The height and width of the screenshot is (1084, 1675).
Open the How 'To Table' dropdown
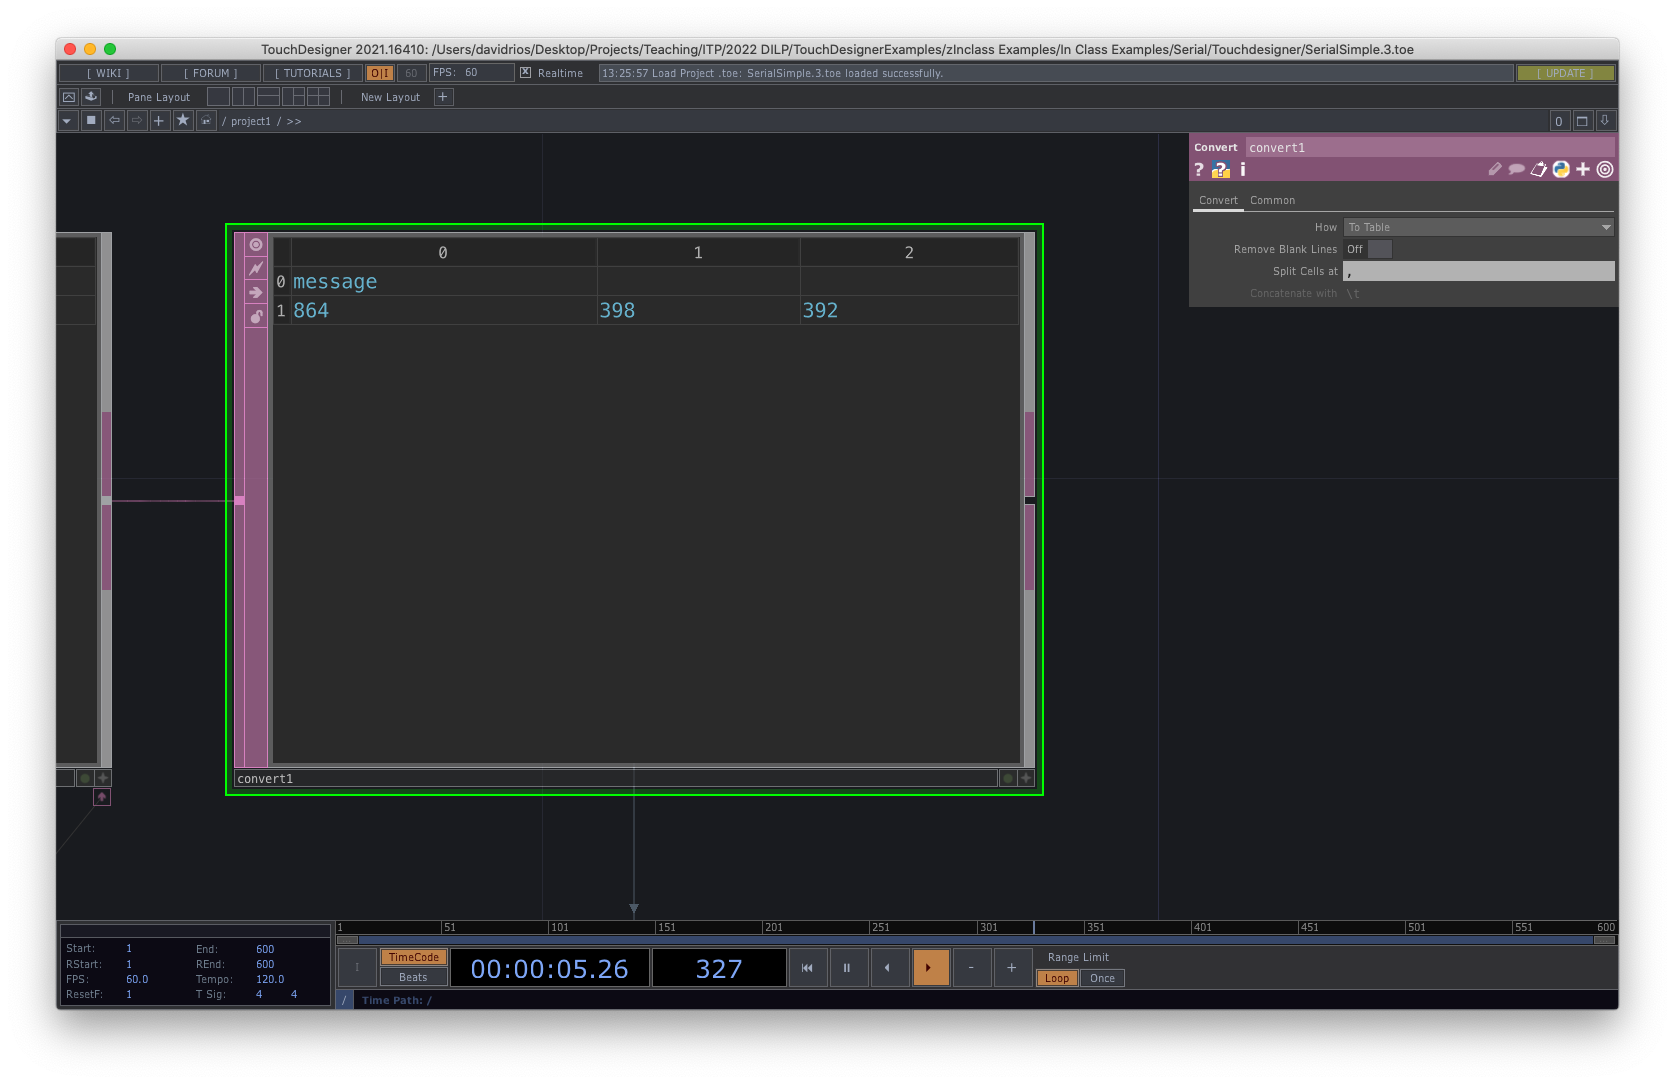click(x=1479, y=228)
